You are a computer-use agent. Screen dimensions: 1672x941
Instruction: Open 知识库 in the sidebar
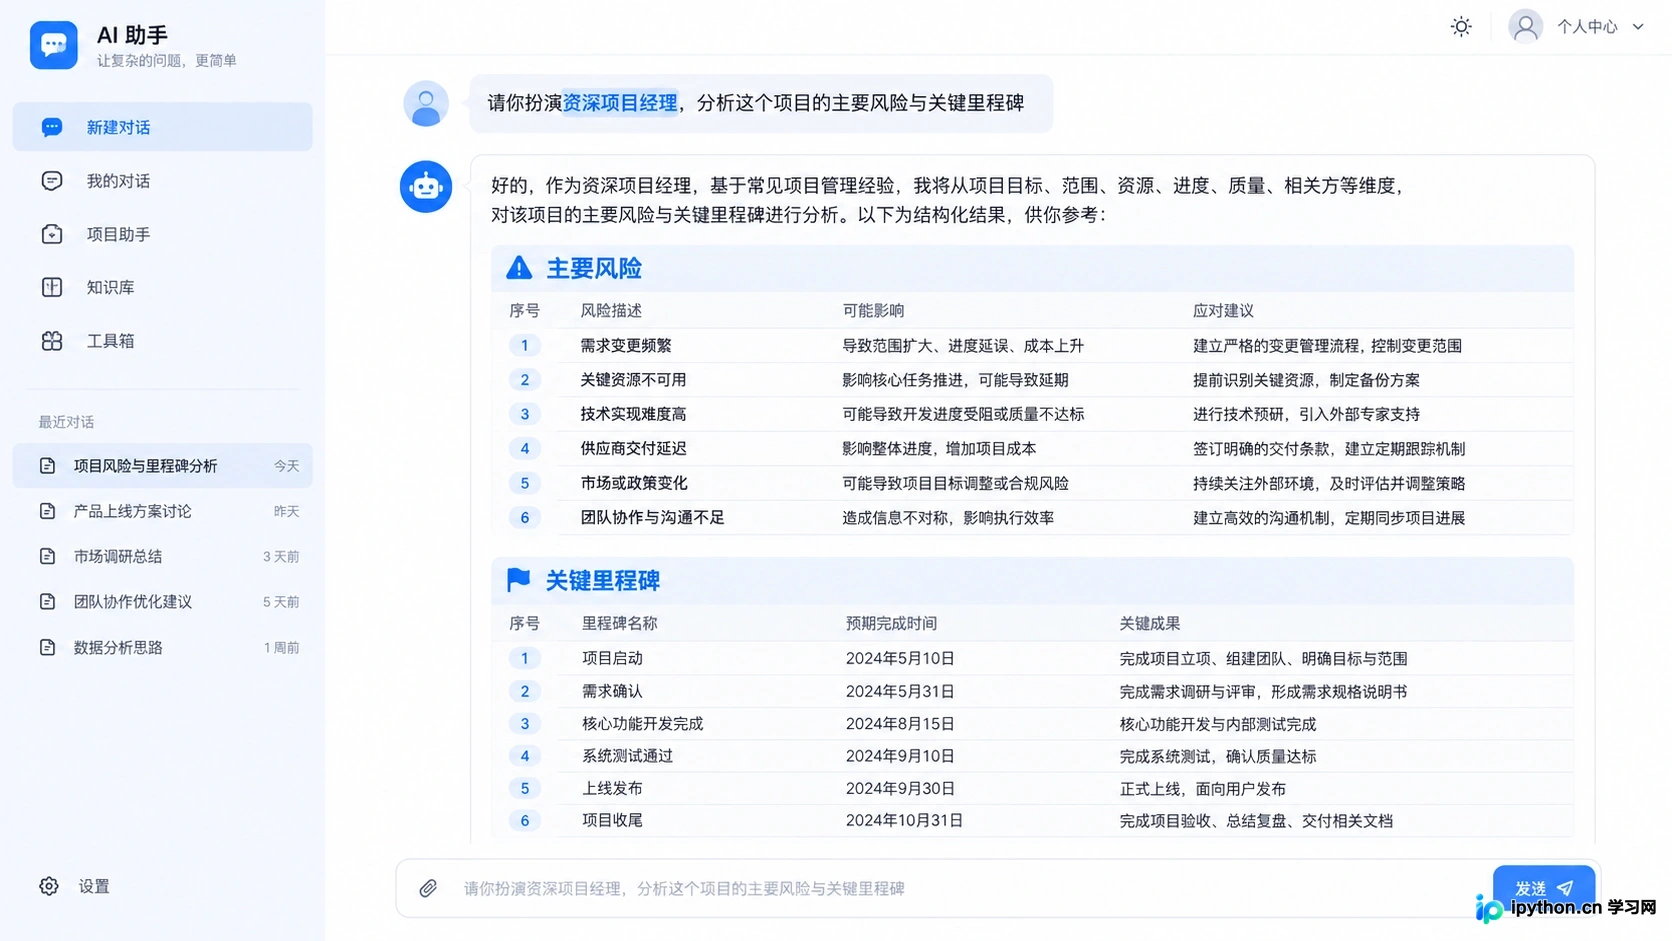pyautogui.click(x=163, y=287)
